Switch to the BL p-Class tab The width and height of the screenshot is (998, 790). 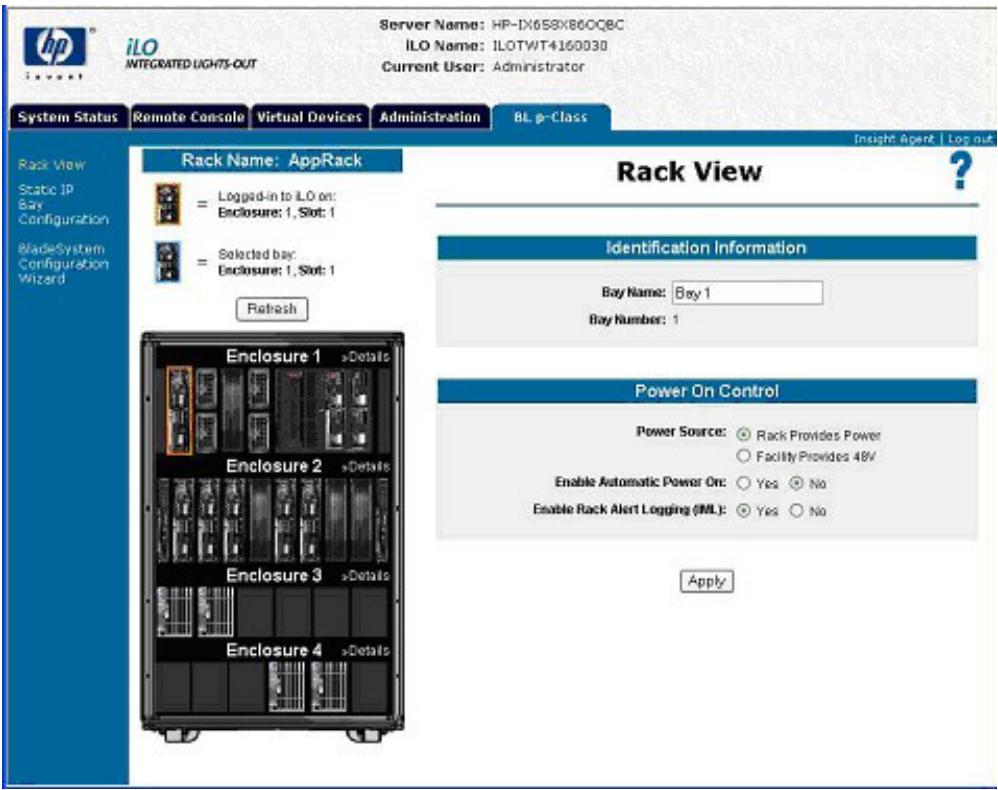point(551,117)
